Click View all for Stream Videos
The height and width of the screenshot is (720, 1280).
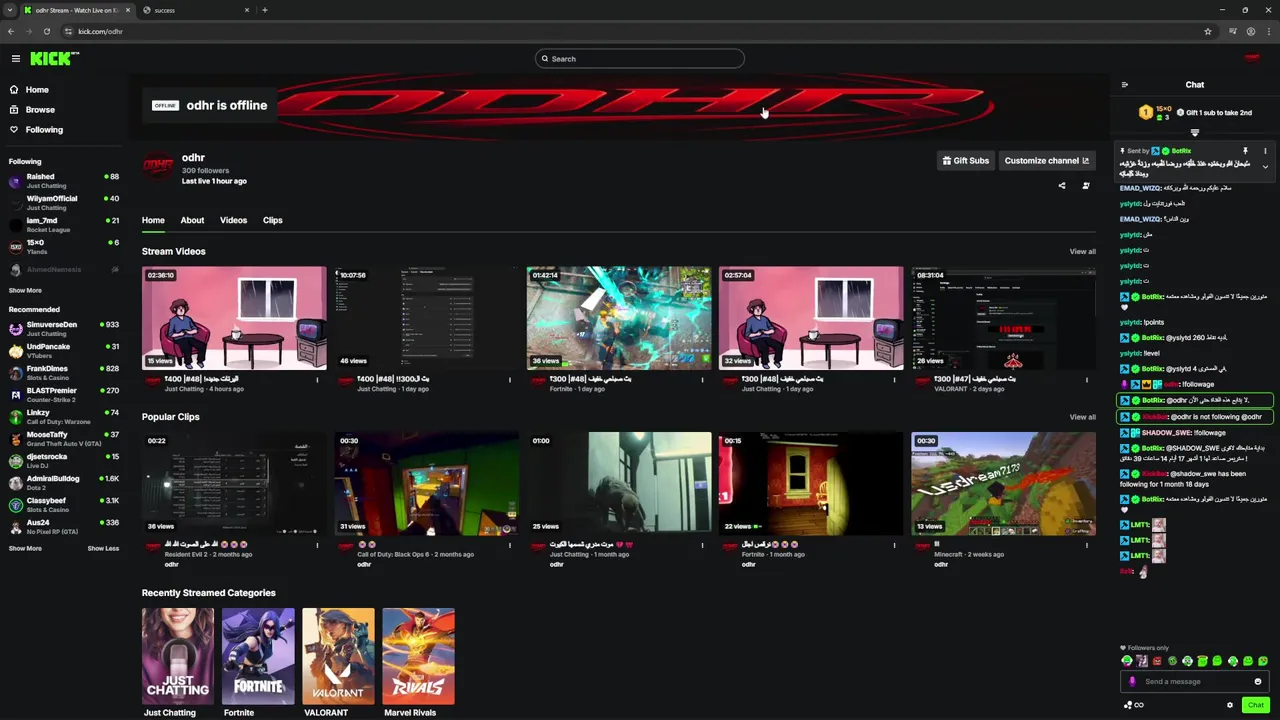(x=1082, y=252)
